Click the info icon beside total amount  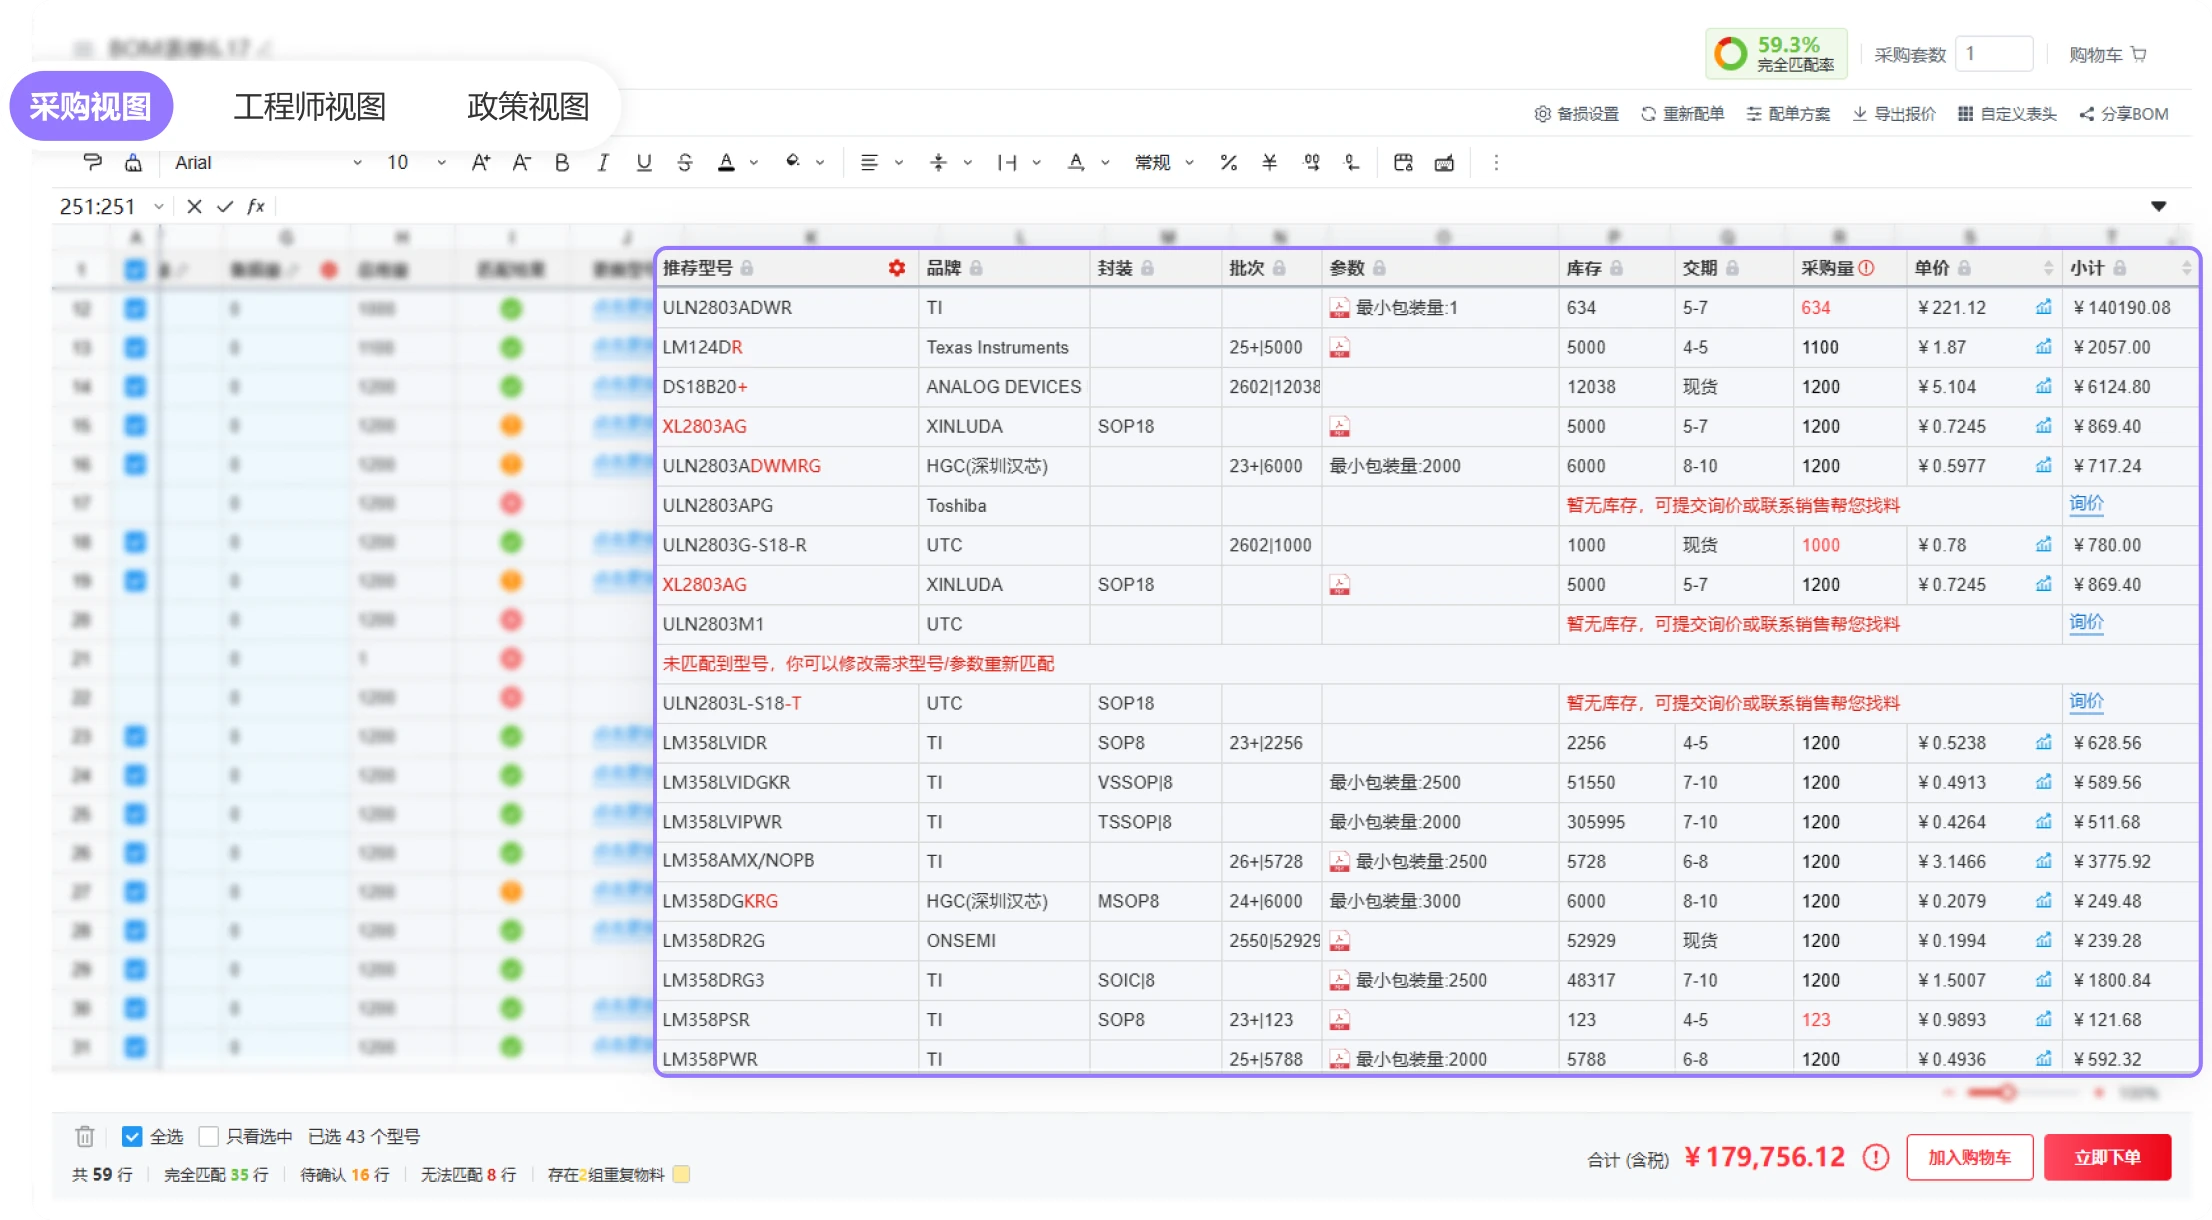[1876, 1157]
